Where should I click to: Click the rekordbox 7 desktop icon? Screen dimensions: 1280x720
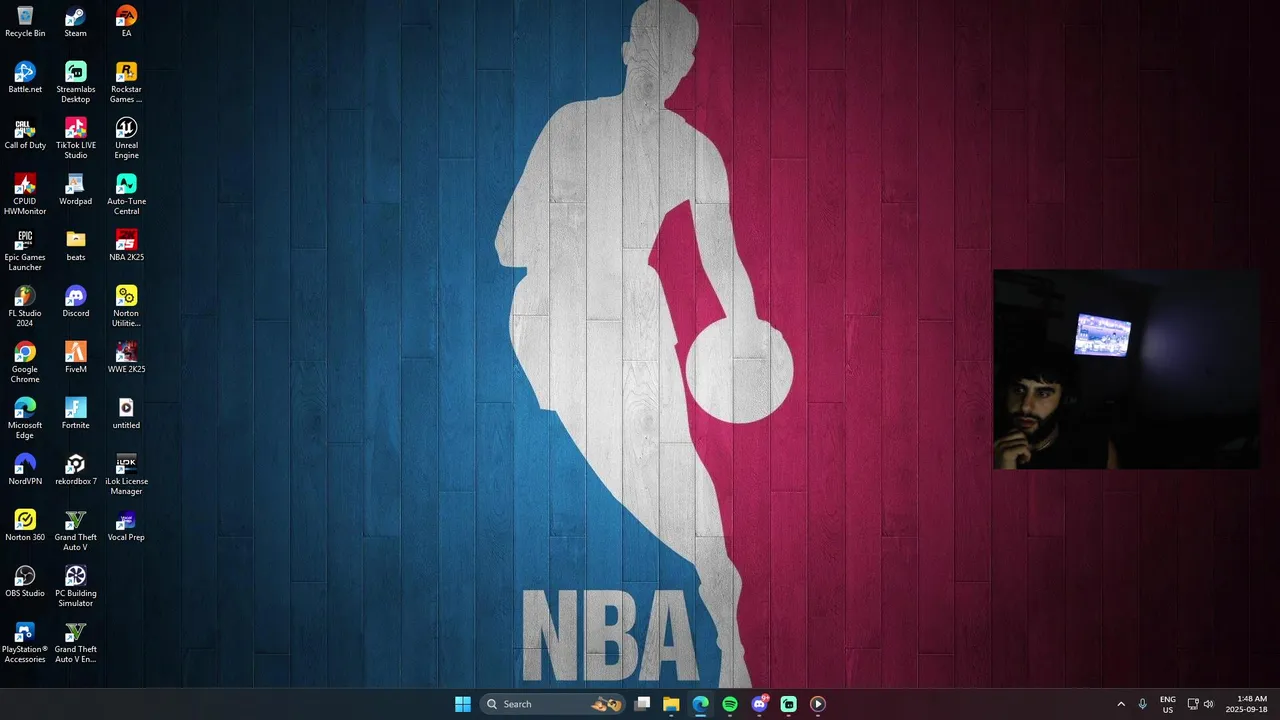75,470
